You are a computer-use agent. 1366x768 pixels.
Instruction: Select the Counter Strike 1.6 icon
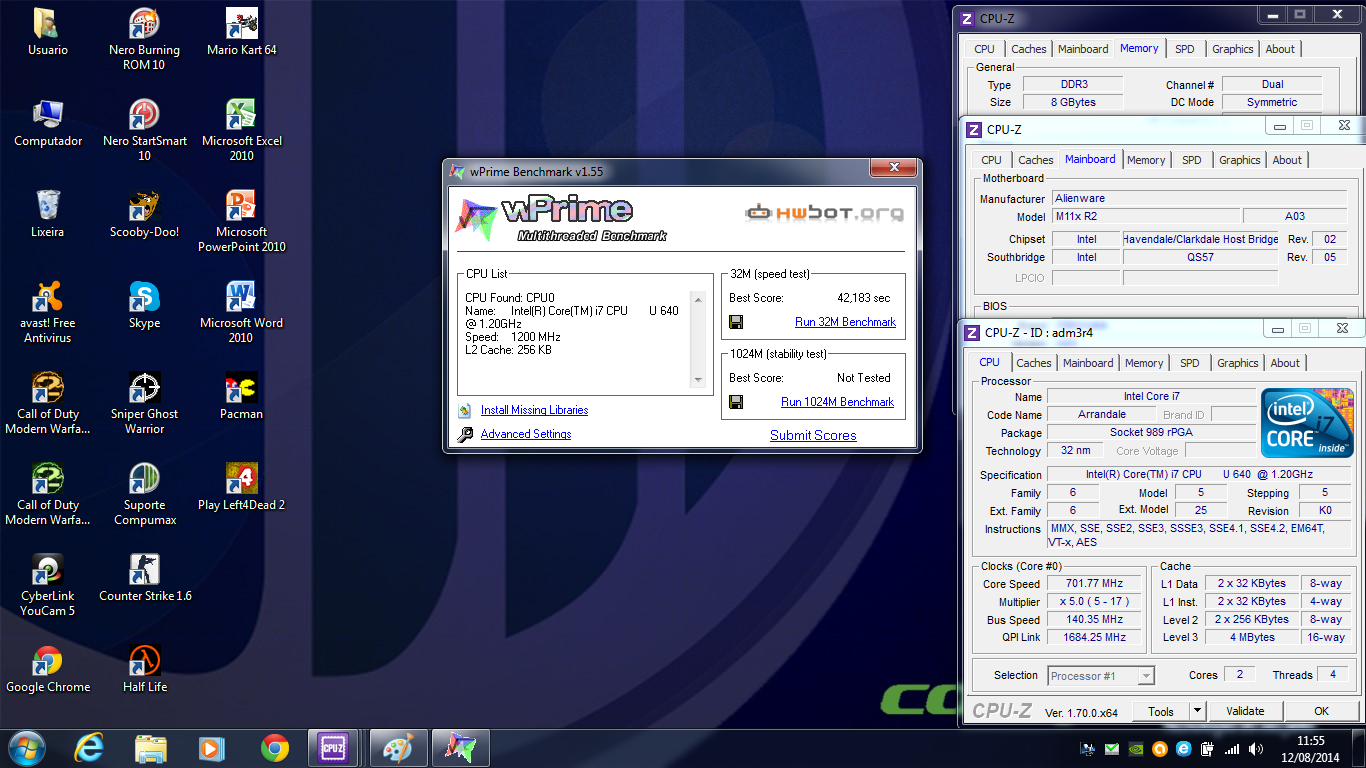coord(144,578)
